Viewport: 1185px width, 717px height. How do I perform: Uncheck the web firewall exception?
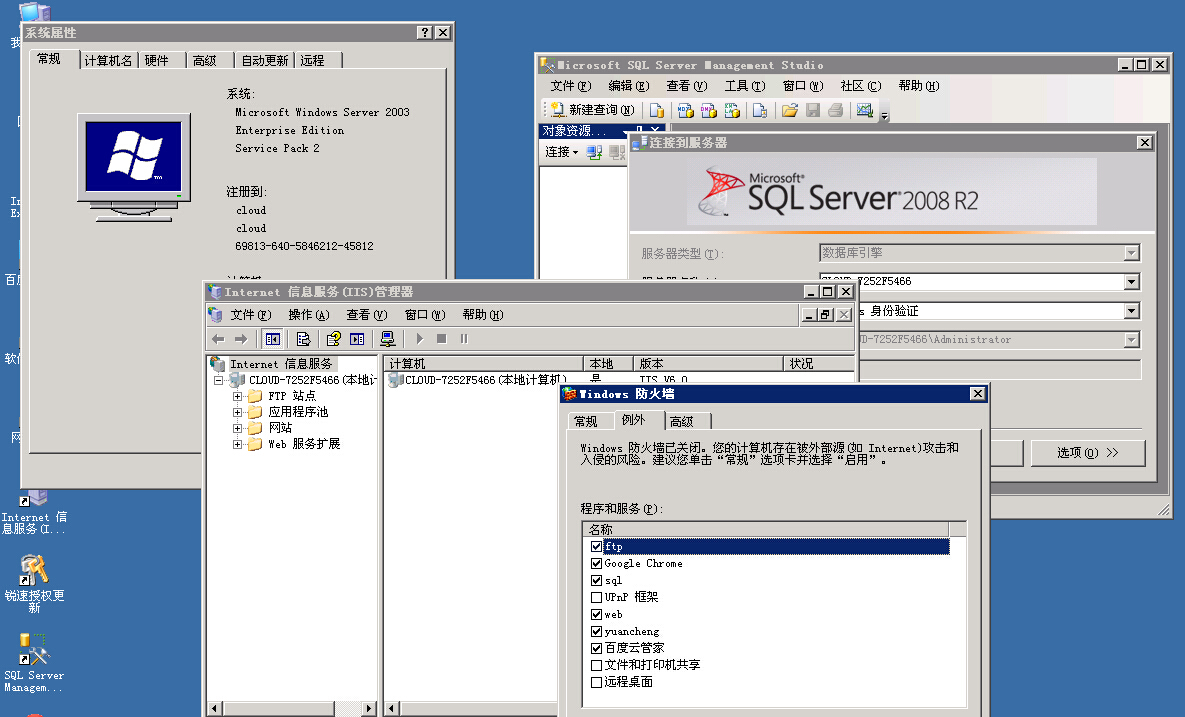596,614
